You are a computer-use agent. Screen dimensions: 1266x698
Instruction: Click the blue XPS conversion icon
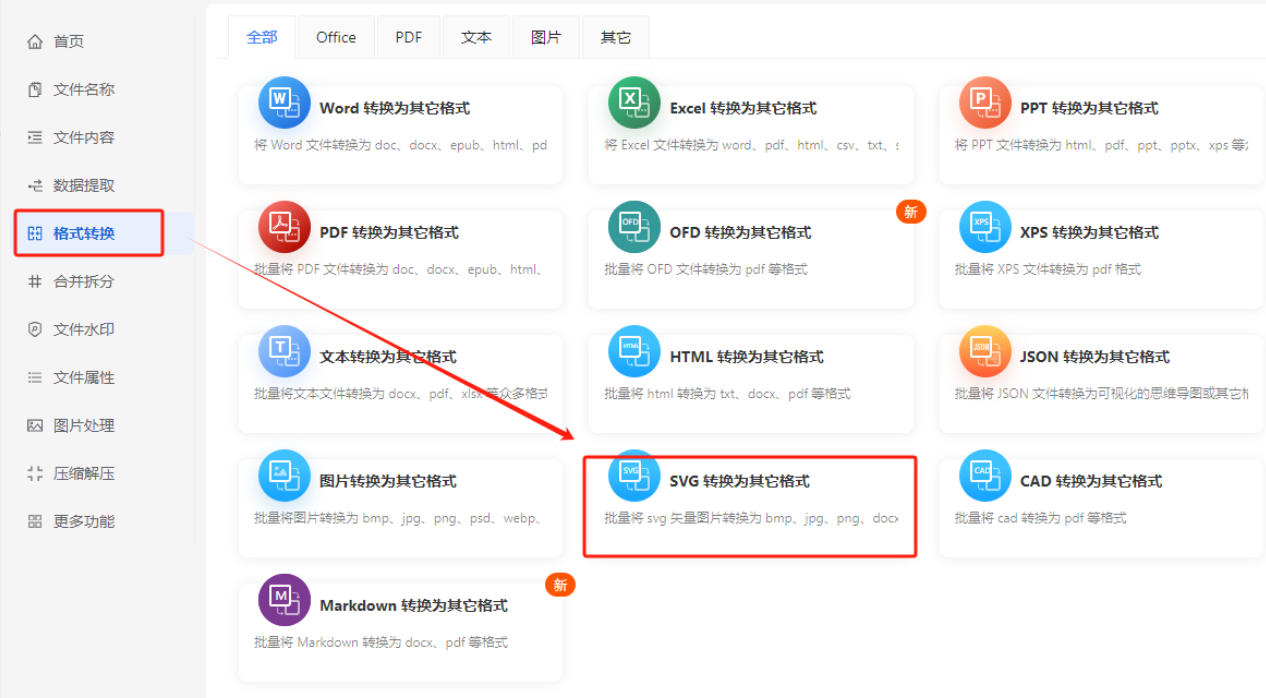coord(985,227)
